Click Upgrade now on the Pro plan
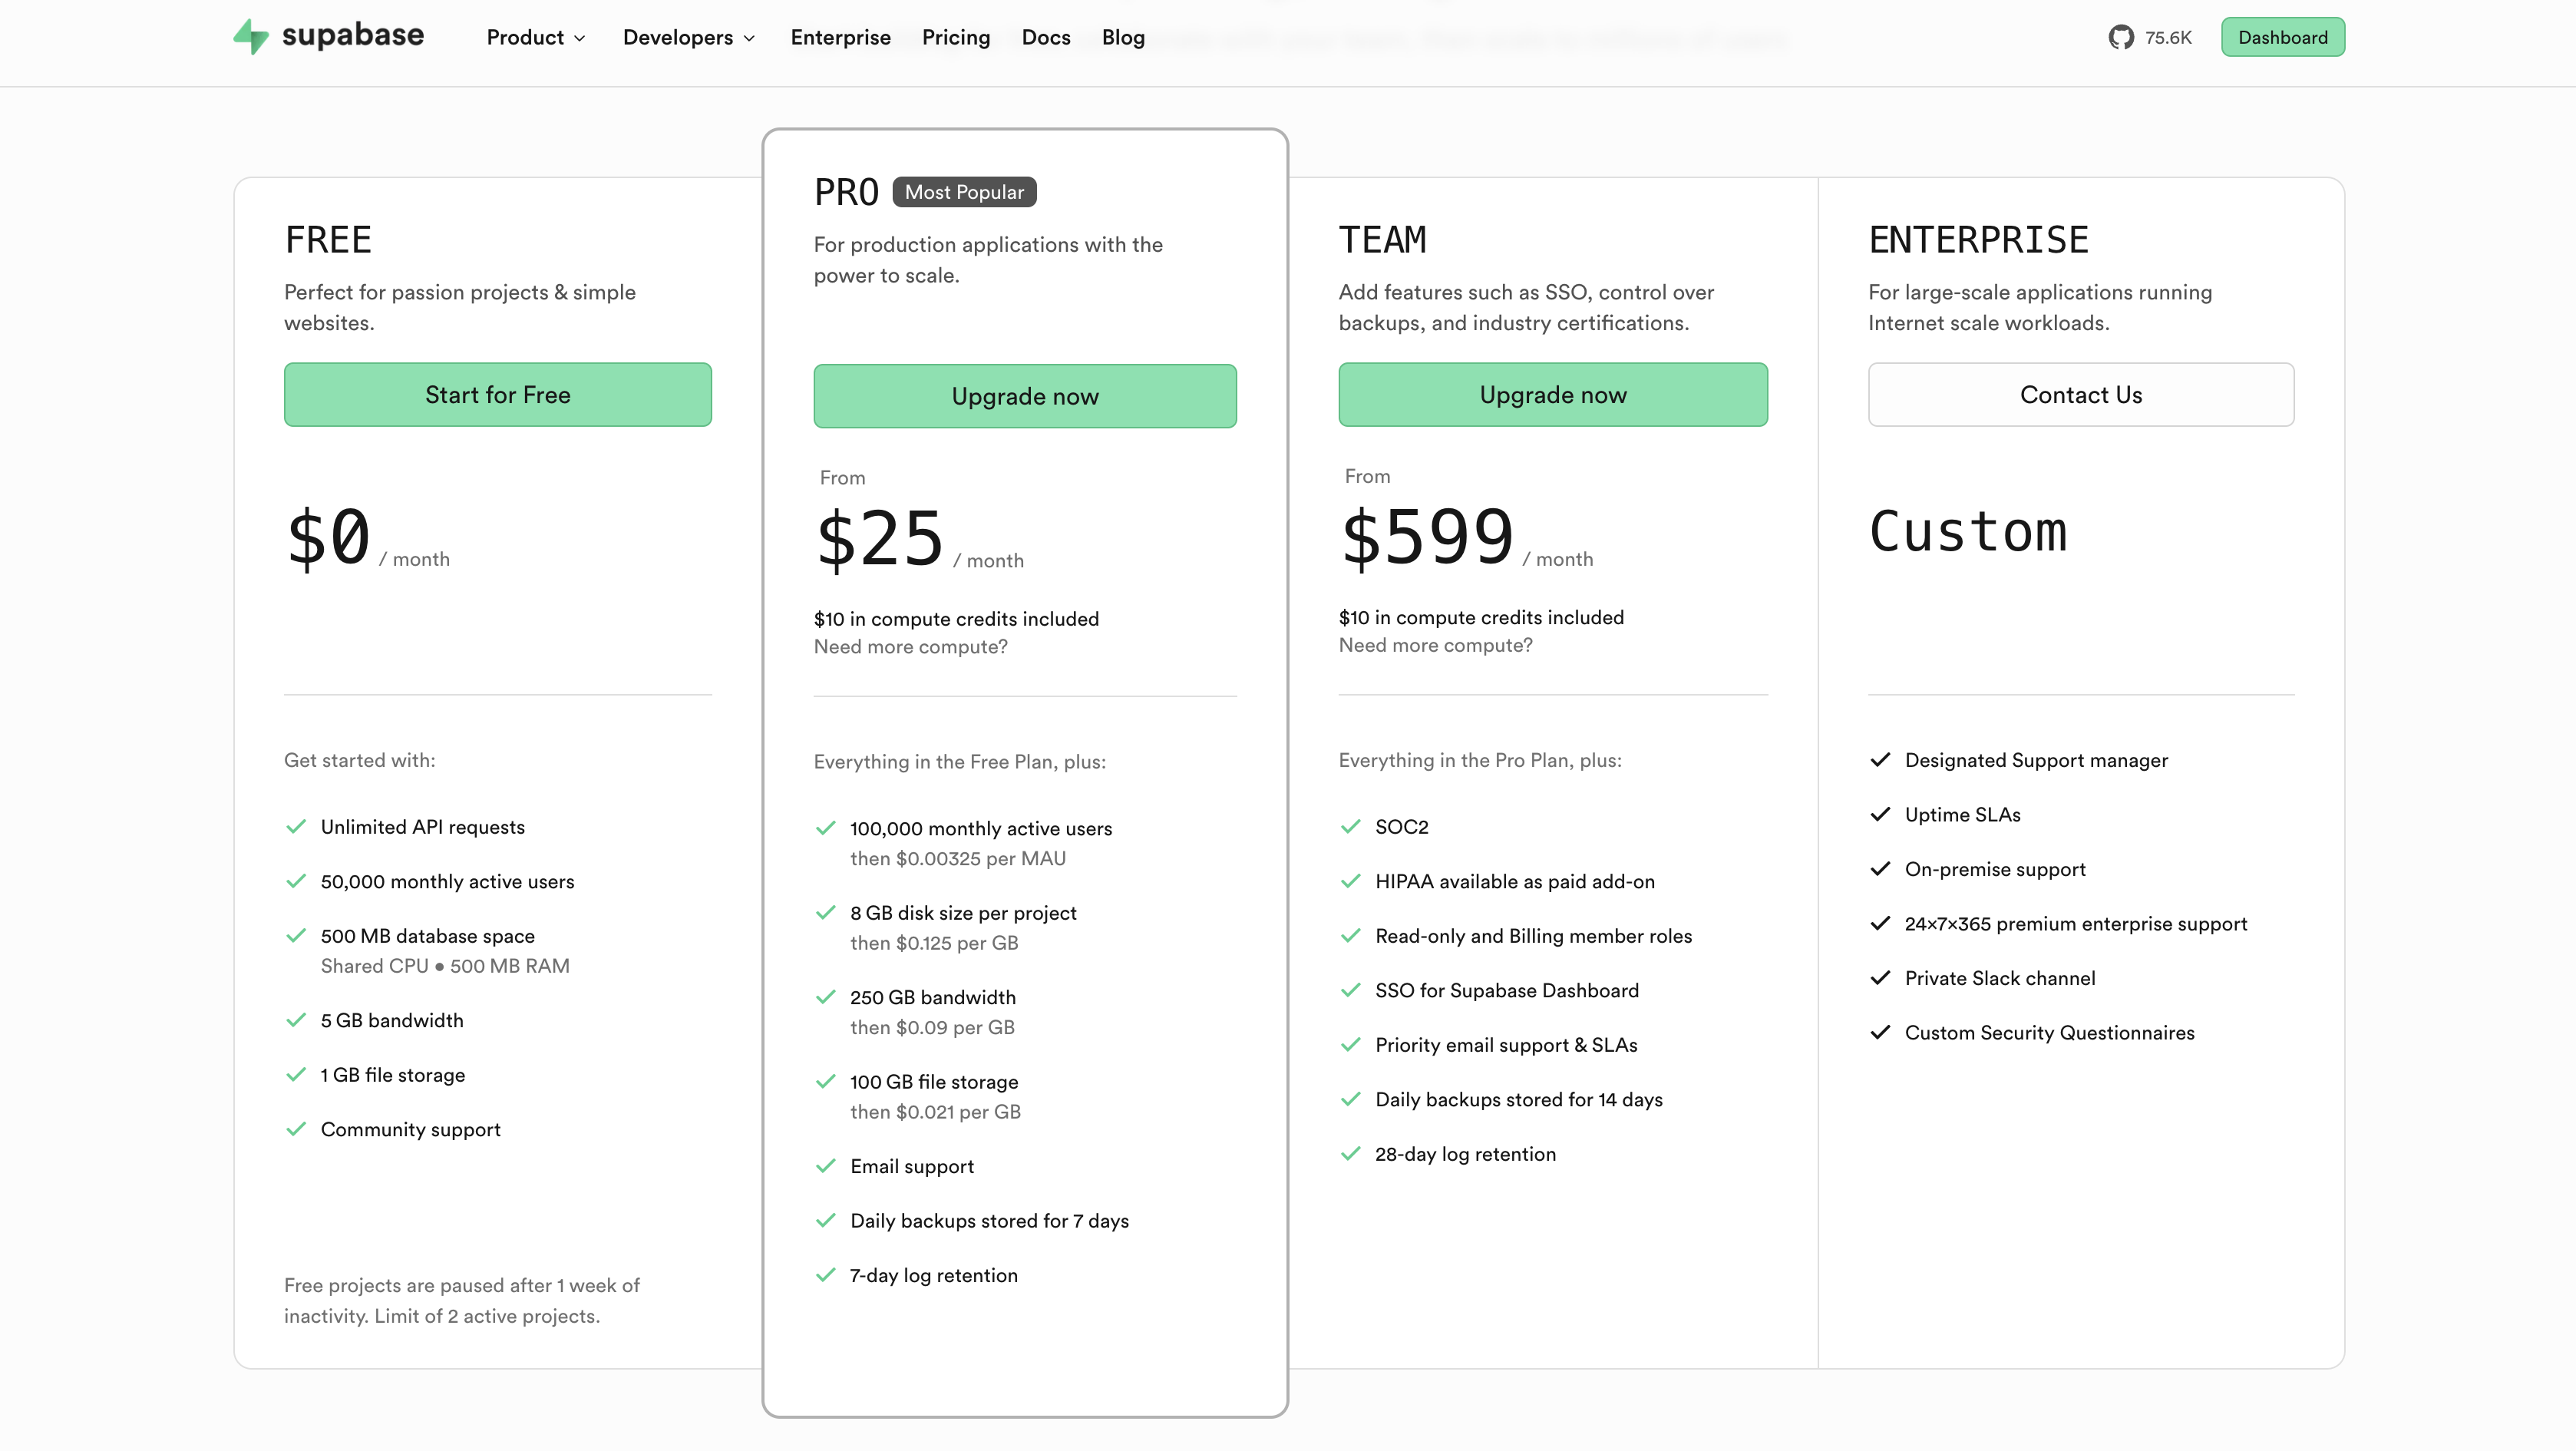2576x1451 pixels. tap(1025, 396)
